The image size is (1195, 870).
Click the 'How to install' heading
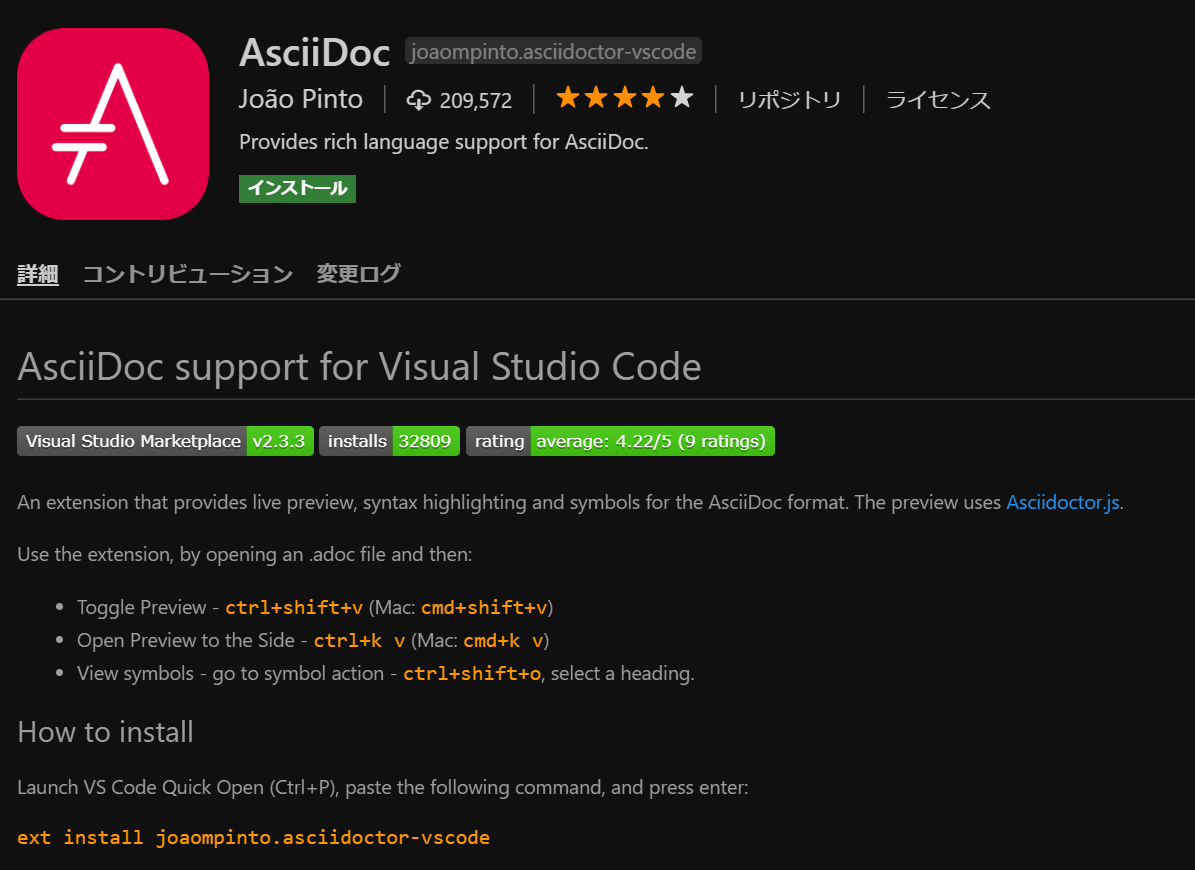(x=105, y=732)
